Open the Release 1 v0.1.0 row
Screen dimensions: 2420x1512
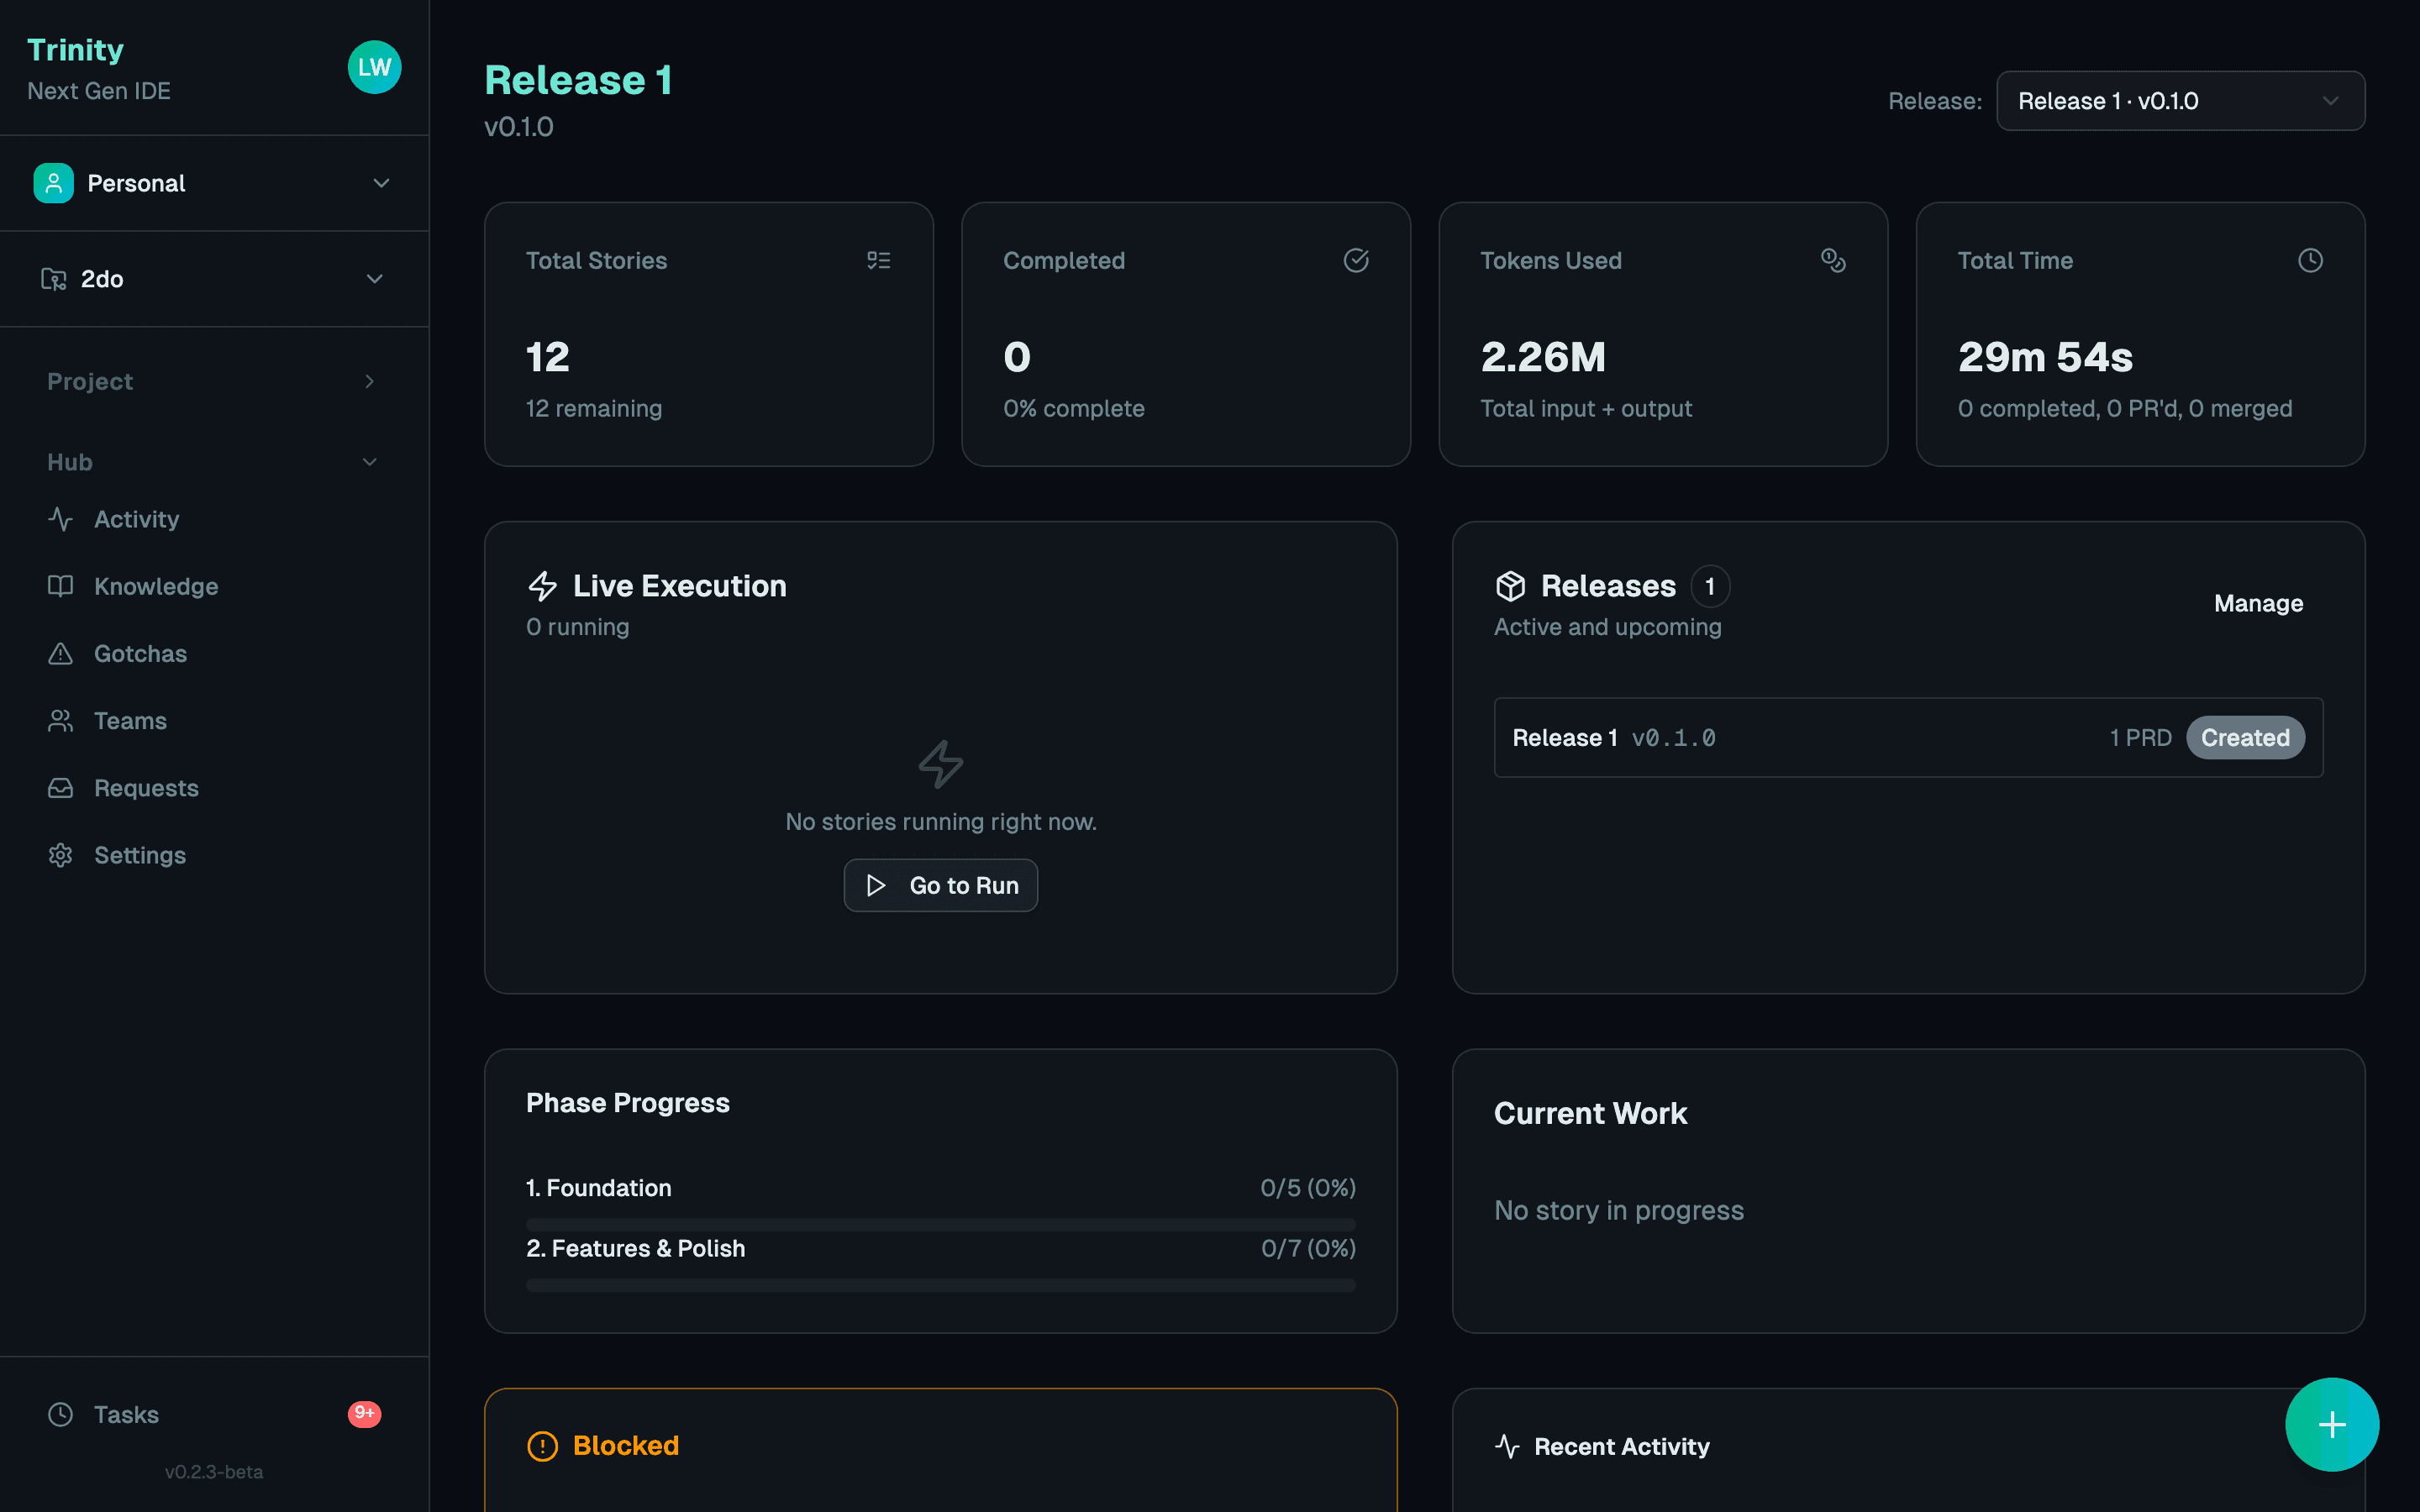(x=1908, y=737)
